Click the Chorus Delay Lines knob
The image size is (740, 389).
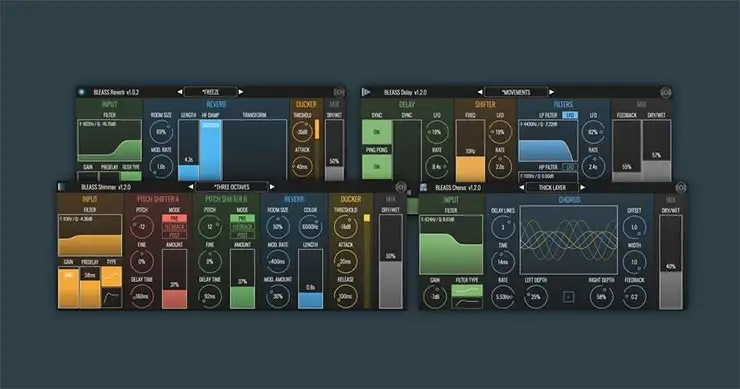(x=503, y=227)
